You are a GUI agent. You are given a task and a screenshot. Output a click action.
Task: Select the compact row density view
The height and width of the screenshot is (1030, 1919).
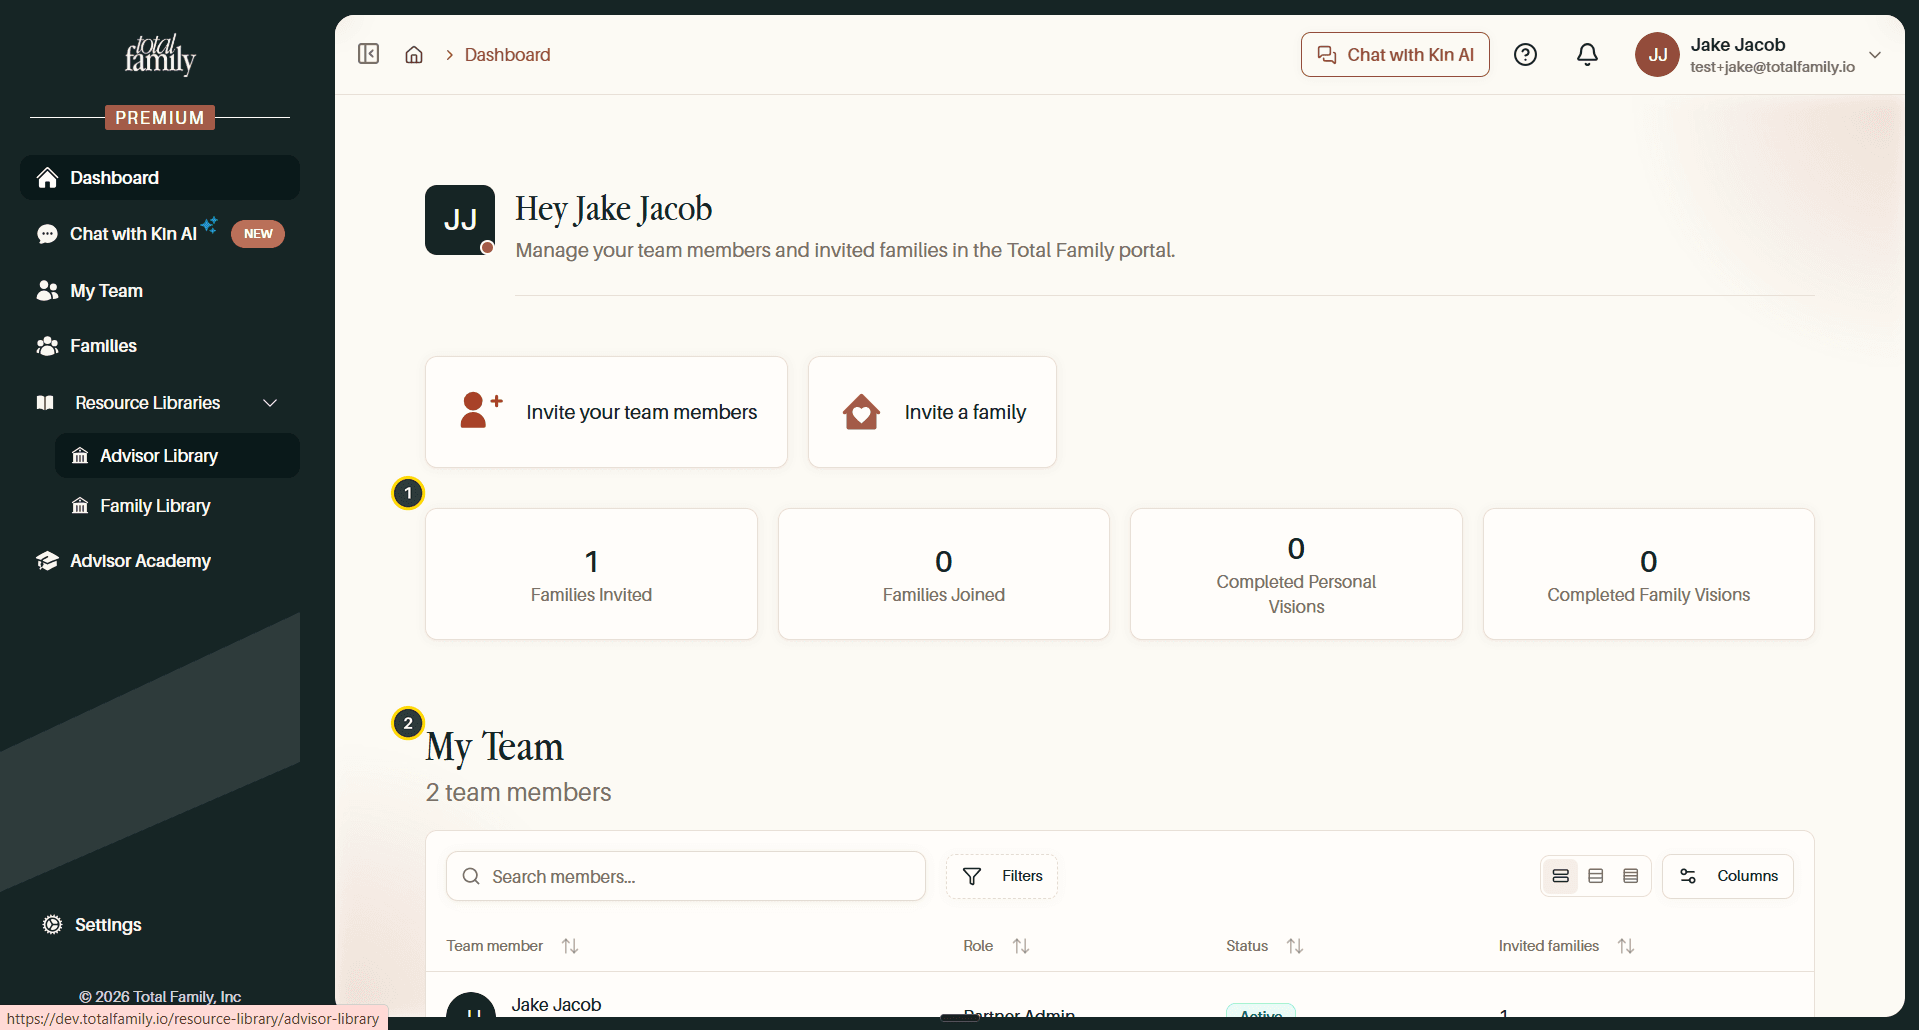pyautogui.click(x=1631, y=876)
